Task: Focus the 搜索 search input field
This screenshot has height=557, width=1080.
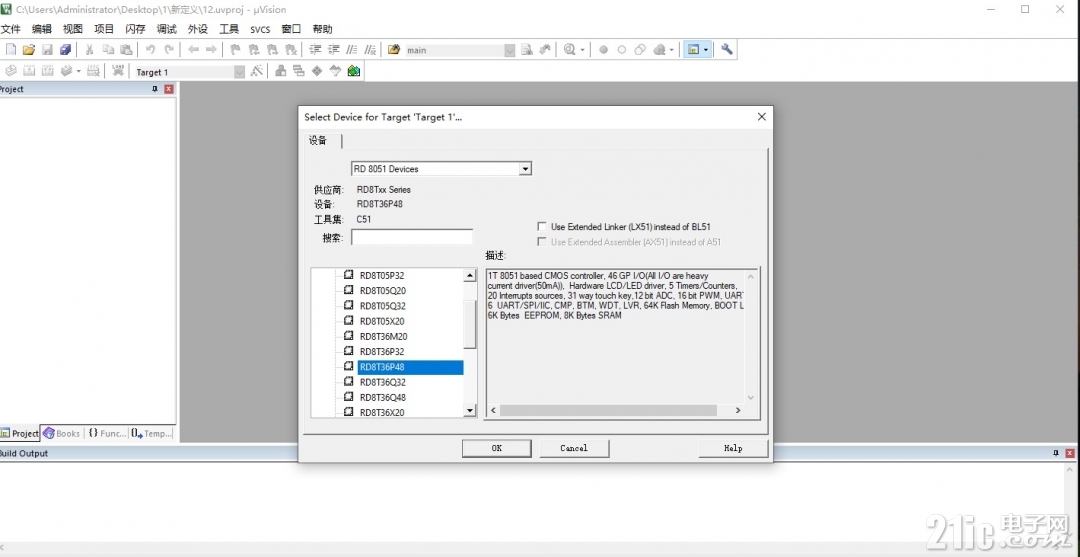Action: coord(412,238)
